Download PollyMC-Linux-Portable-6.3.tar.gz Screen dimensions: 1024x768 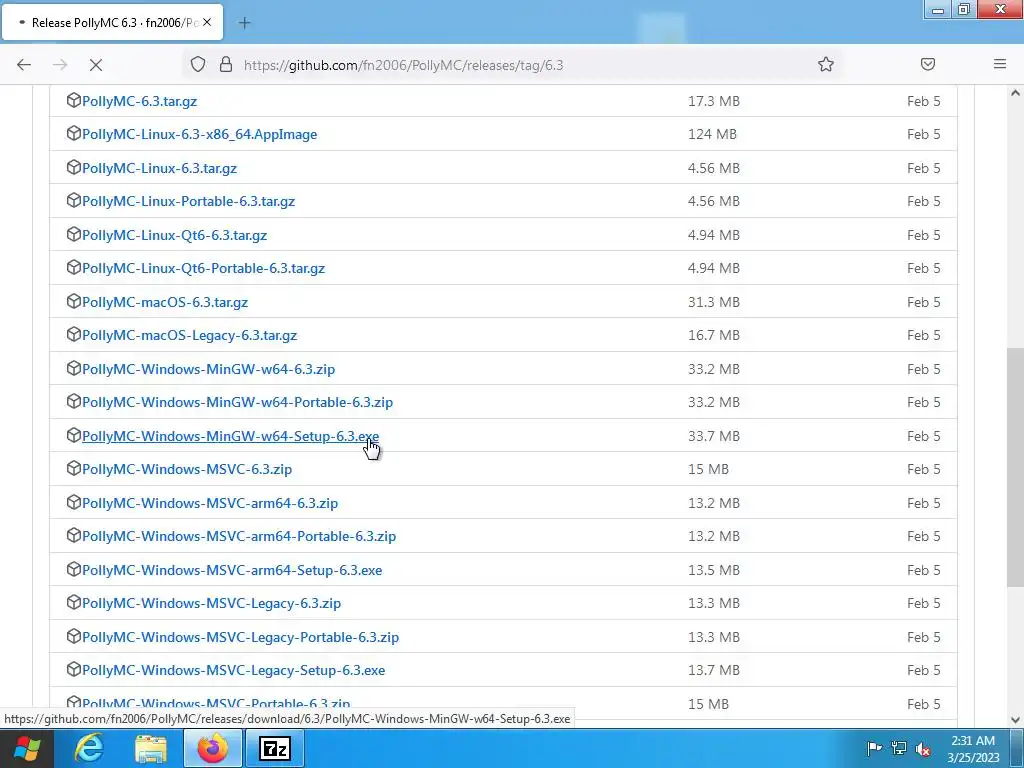point(188,202)
